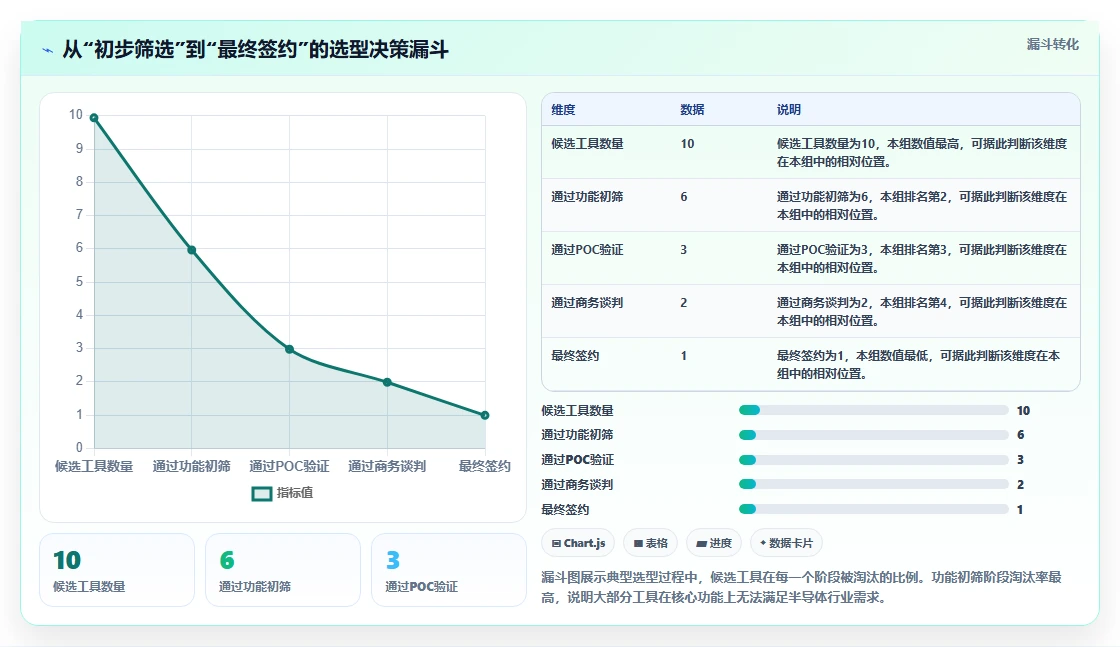Click the 漏斗转化 tag in header
The width and height of the screenshot is (1120, 647).
[1052, 44]
